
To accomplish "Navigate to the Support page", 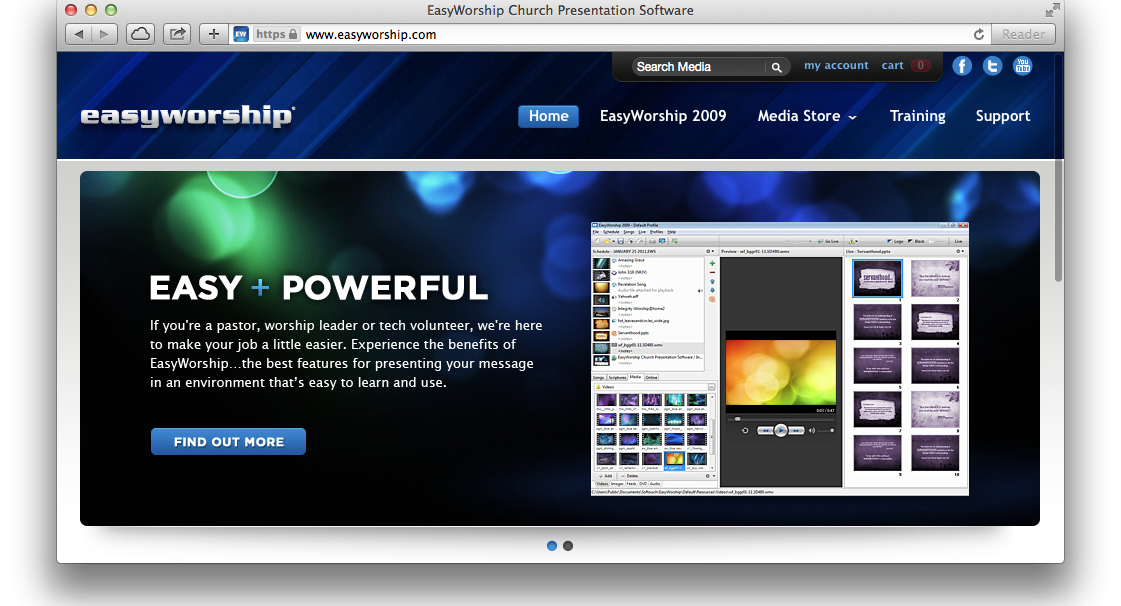I will 1002,116.
